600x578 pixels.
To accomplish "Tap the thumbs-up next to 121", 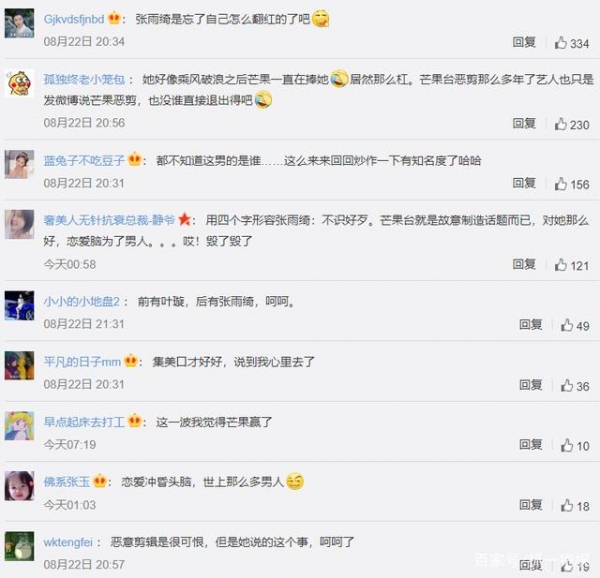I will [561, 265].
